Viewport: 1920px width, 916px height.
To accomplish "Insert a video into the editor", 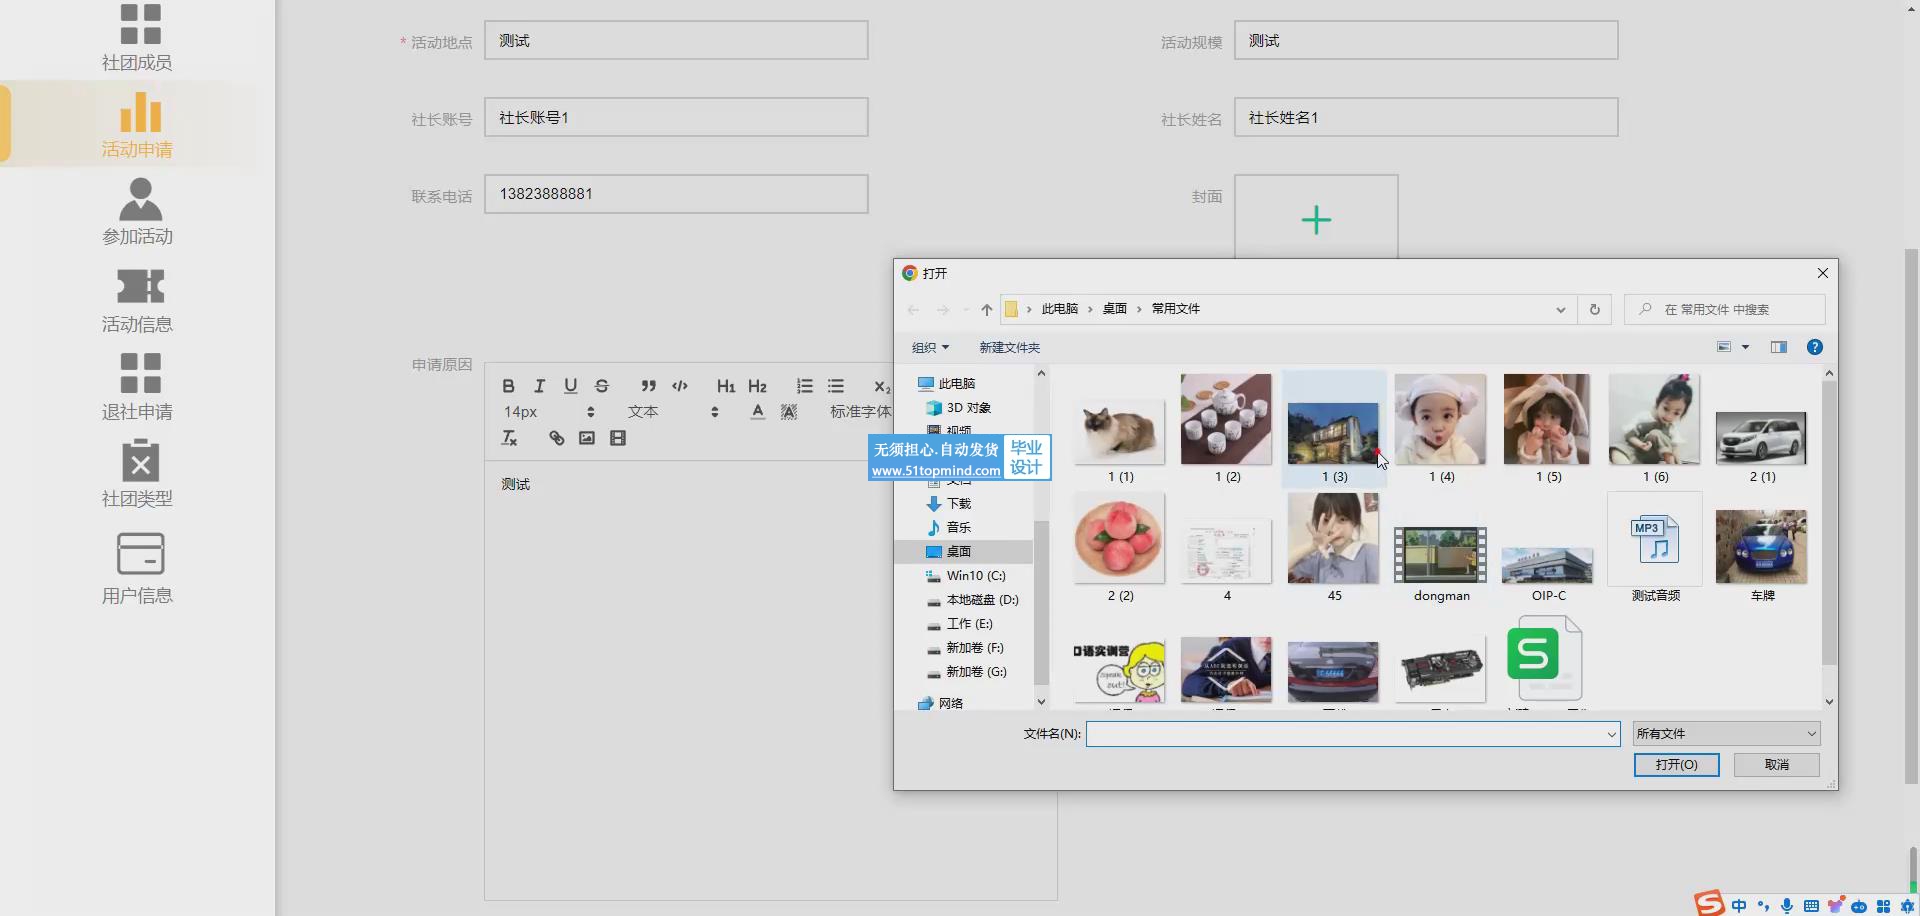I will (618, 438).
